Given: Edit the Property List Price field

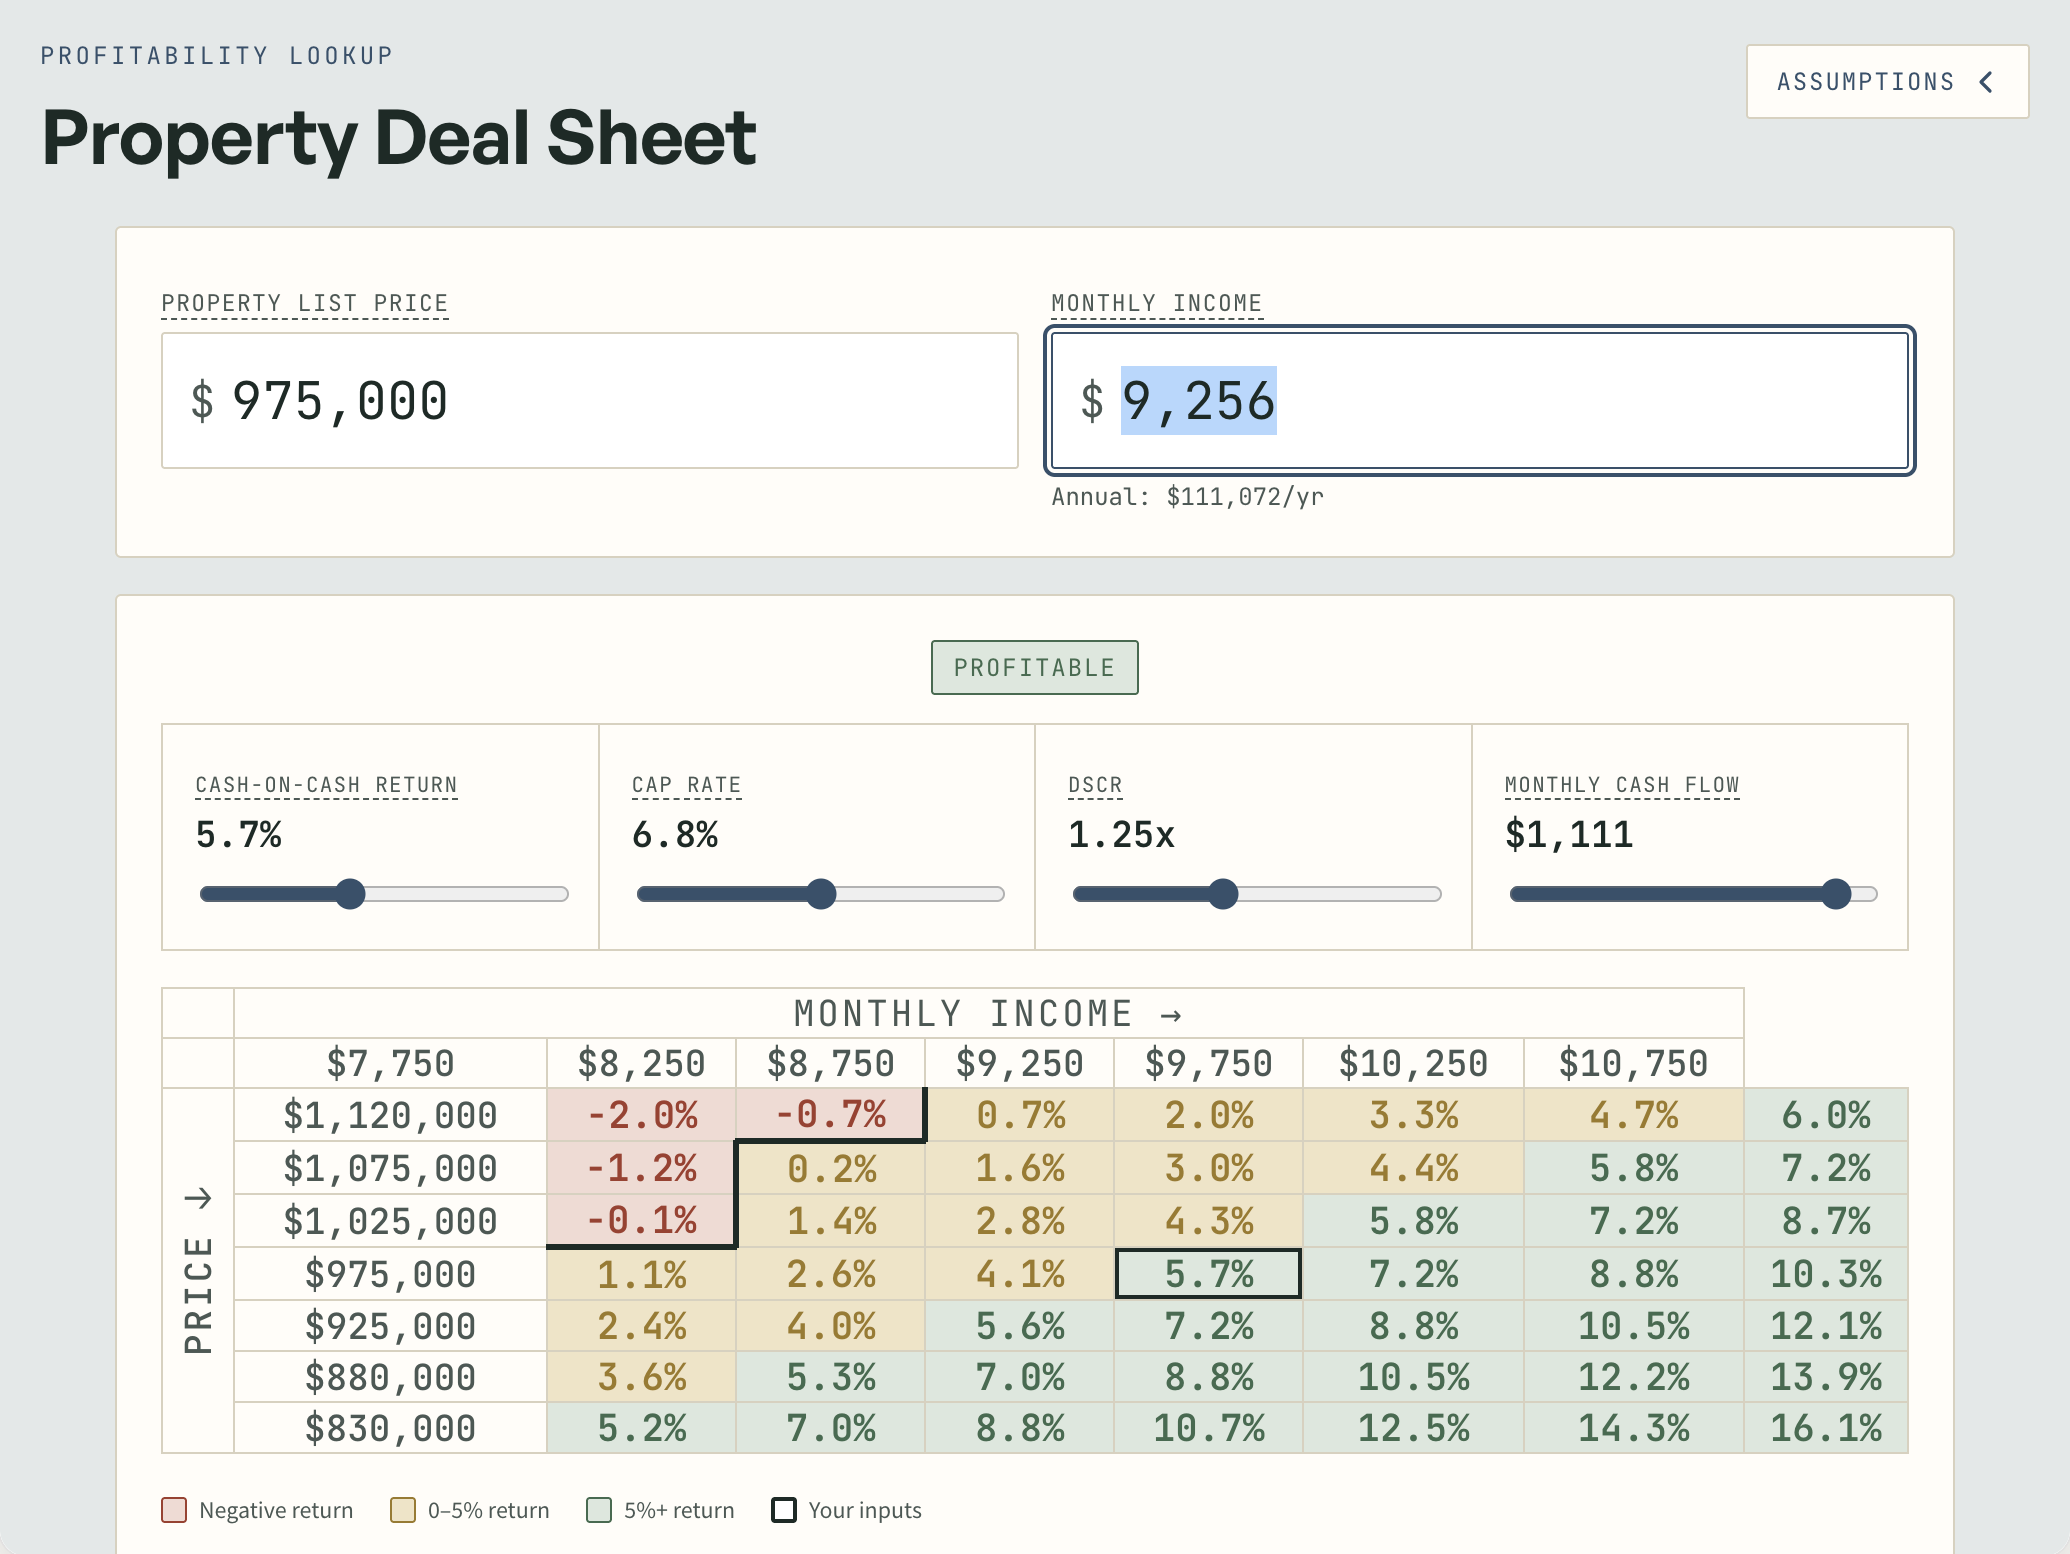Looking at the screenshot, I should tap(590, 401).
